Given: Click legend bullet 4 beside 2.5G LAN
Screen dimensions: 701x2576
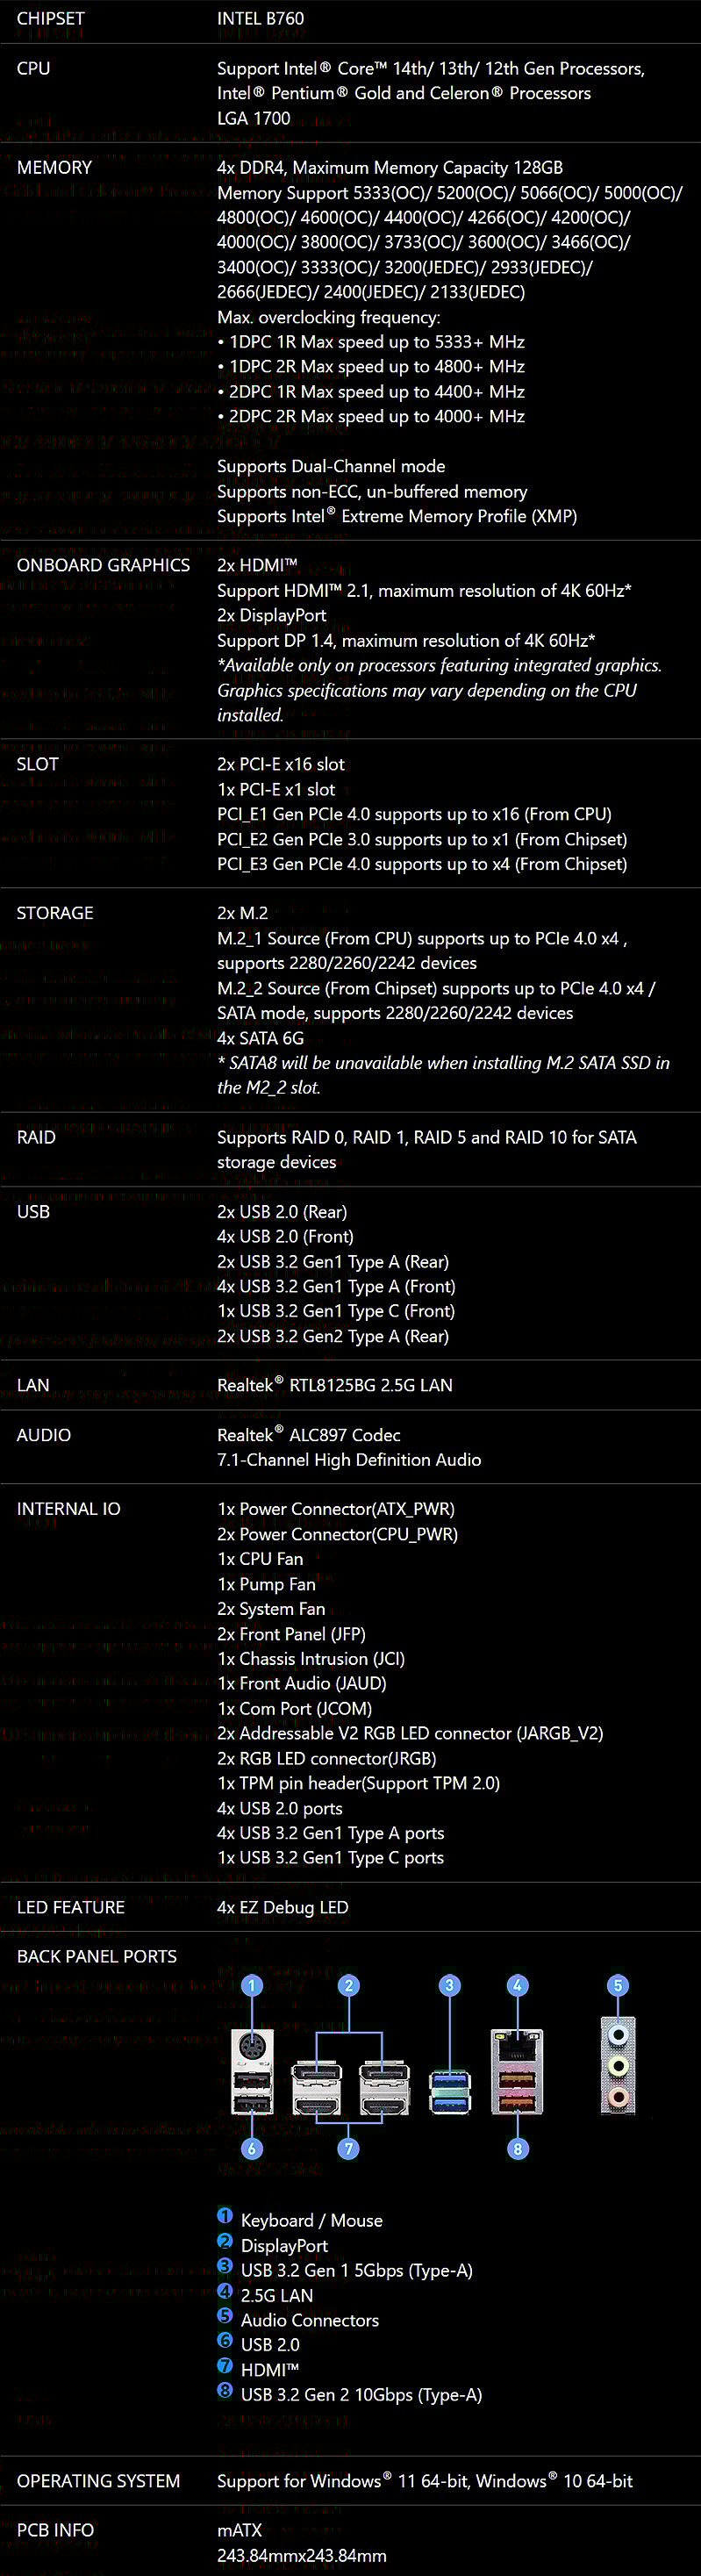Looking at the screenshot, I should tap(225, 2291).
